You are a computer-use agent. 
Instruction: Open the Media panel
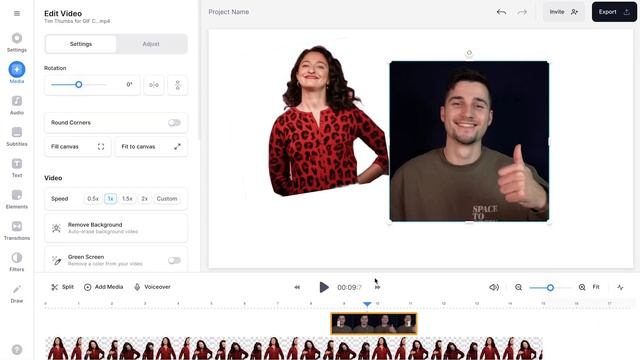point(17,73)
